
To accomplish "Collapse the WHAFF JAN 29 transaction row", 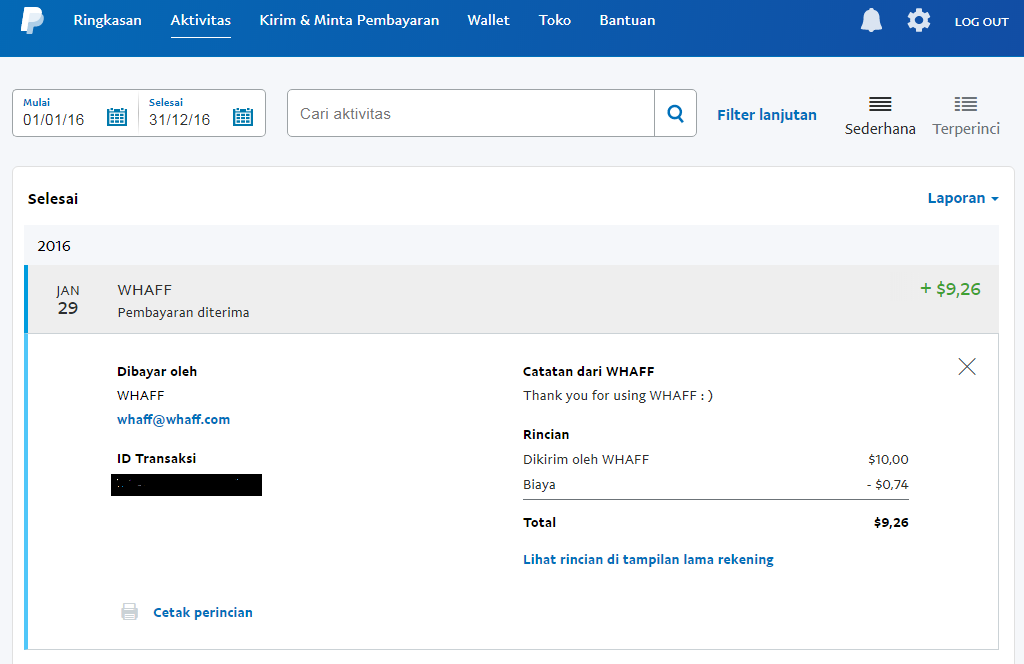I will tap(512, 300).
